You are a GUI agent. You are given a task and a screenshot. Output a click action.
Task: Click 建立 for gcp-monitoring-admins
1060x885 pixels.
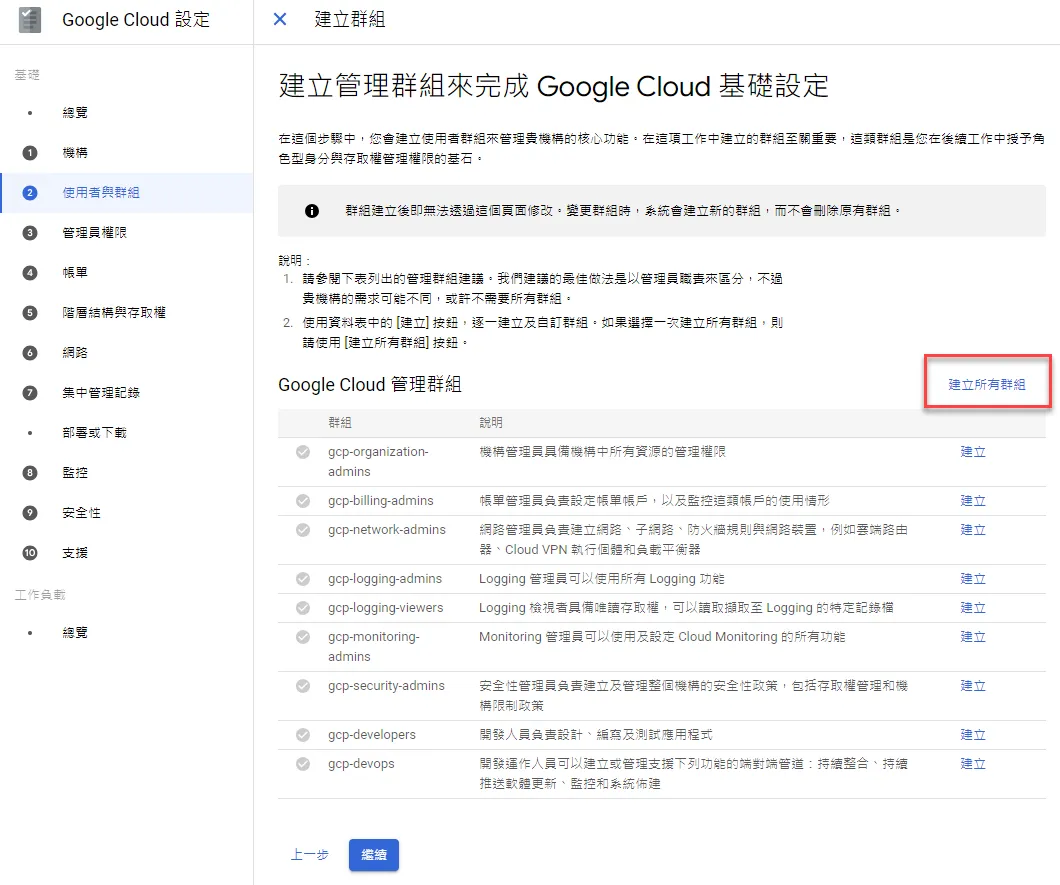(x=973, y=637)
